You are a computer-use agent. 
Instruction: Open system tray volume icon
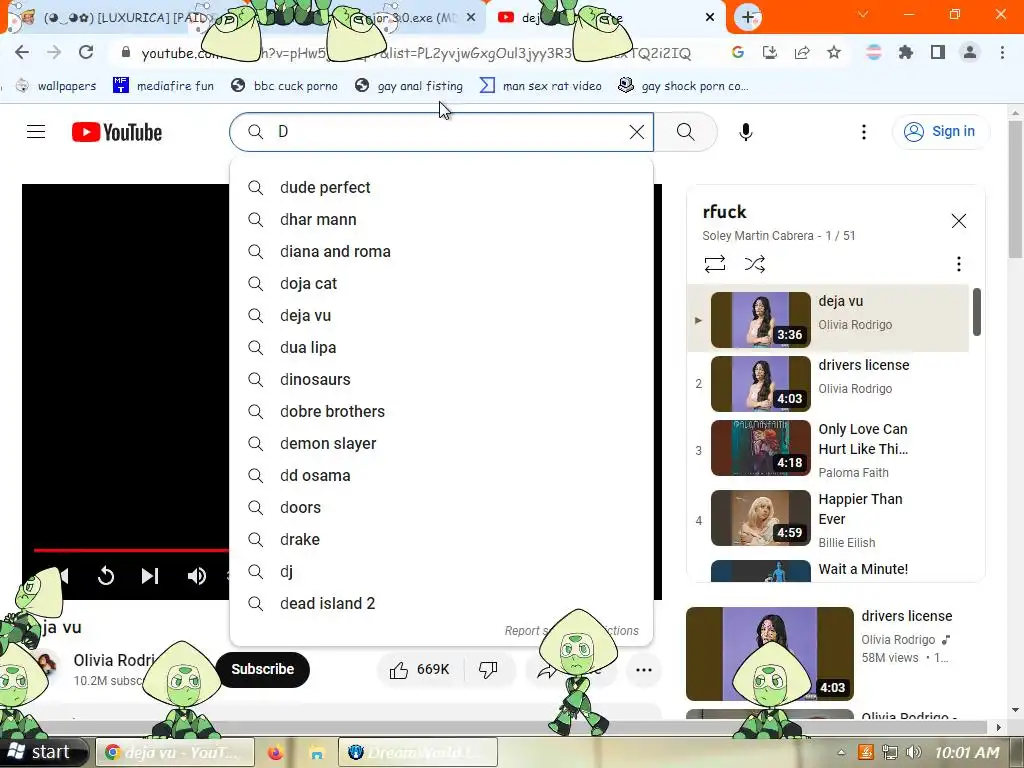coord(914,752)
